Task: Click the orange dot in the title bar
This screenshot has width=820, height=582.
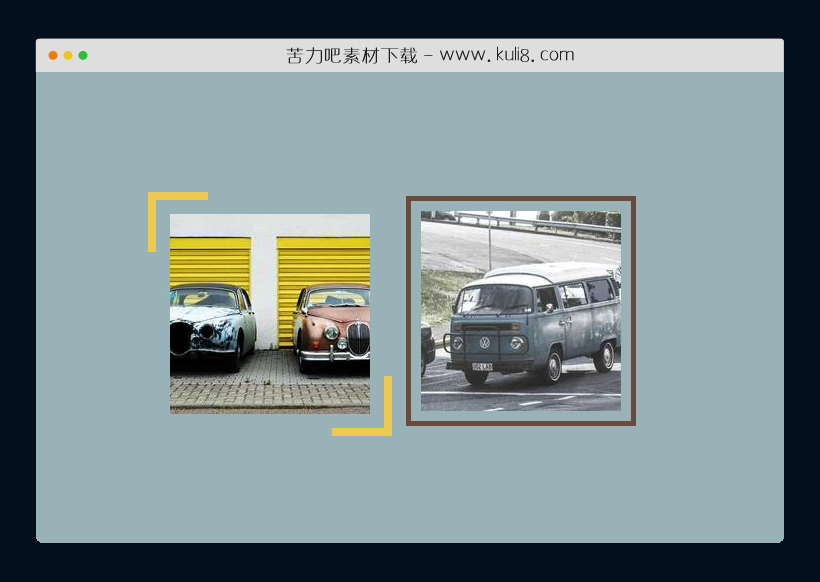Action: click(53, 55)
